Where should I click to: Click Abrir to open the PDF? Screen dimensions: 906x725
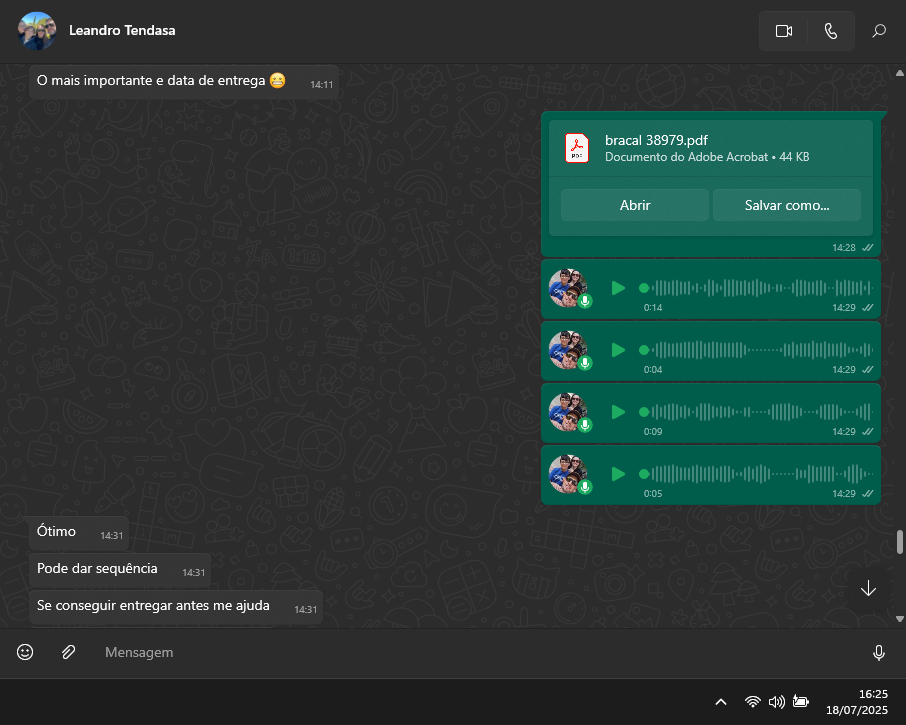click(634, 205)
